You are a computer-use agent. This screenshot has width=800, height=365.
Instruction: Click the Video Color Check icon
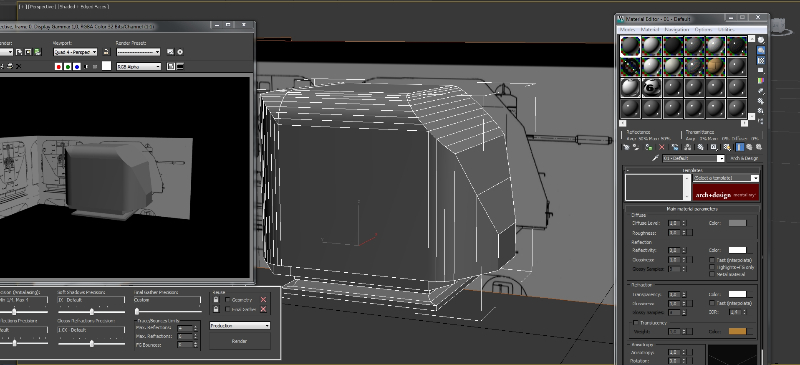761,81
